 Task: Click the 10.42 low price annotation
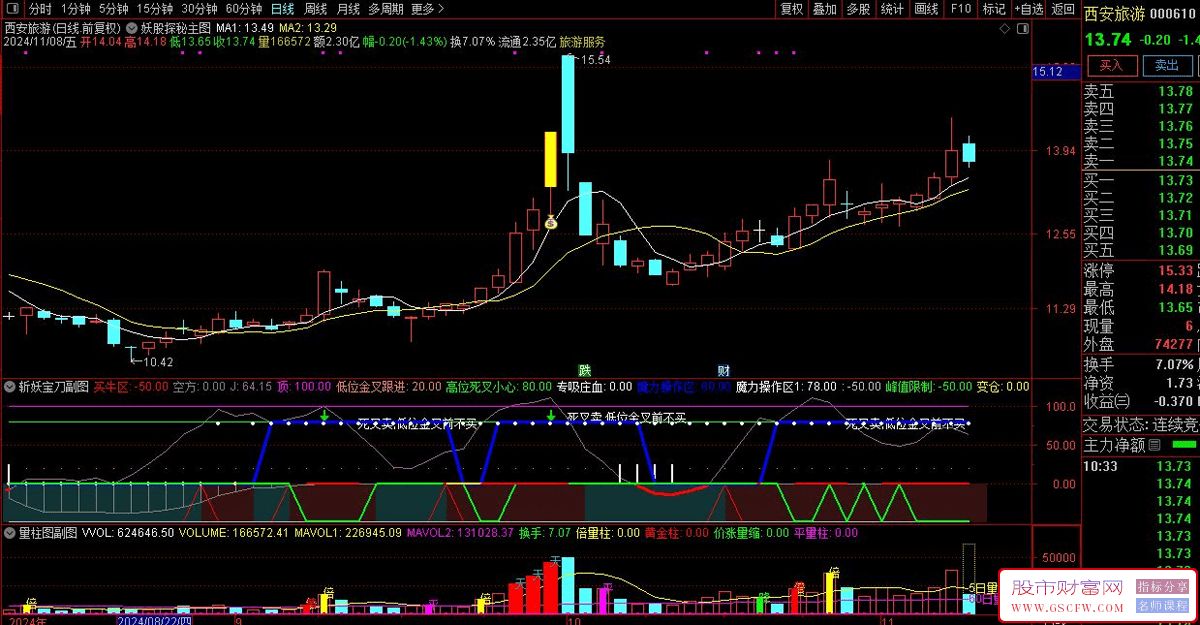(157, 362)
